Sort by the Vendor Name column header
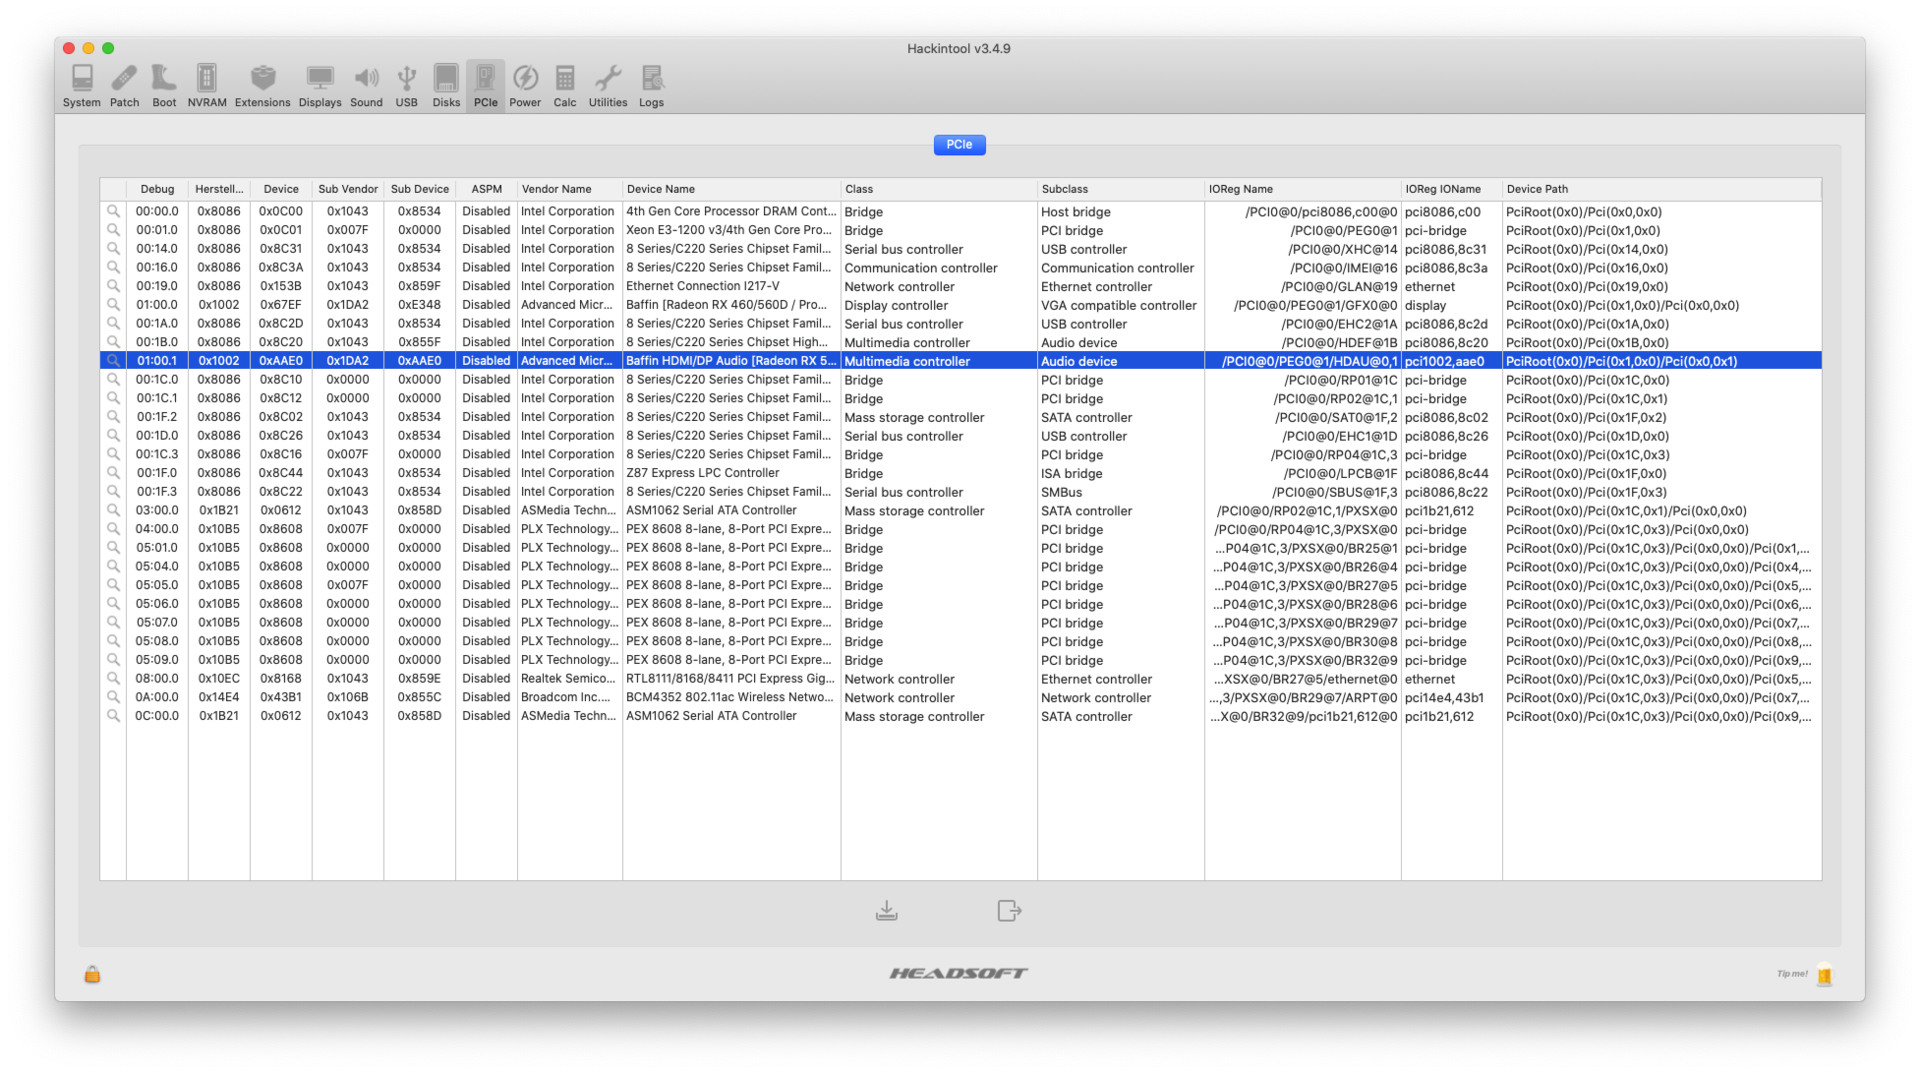 point(570,189)
